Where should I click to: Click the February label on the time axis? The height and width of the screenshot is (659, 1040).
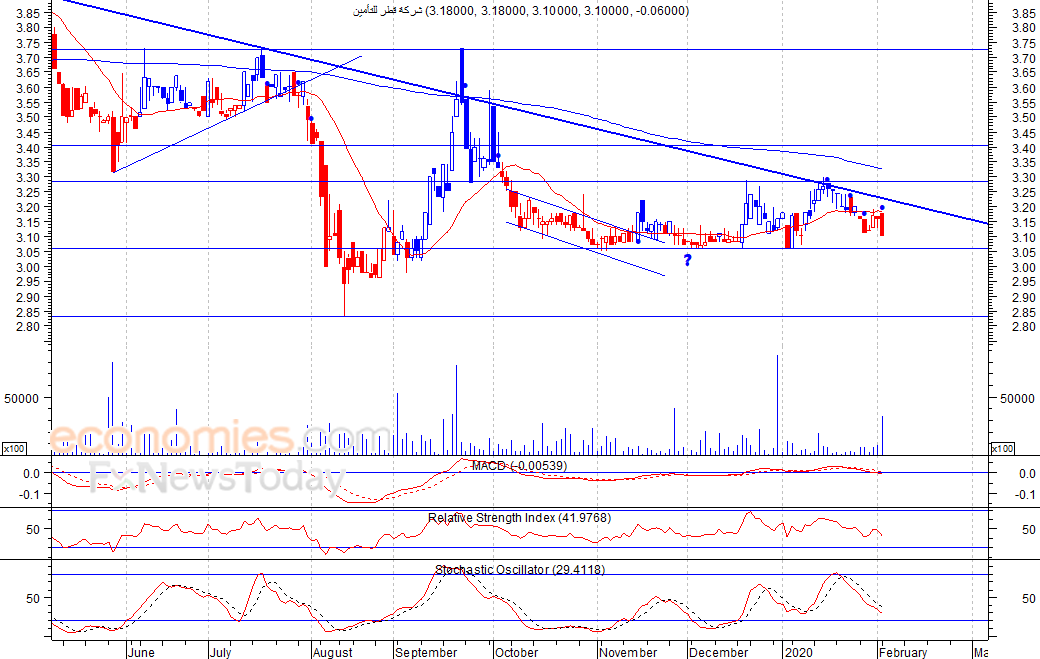click(903, 652)
